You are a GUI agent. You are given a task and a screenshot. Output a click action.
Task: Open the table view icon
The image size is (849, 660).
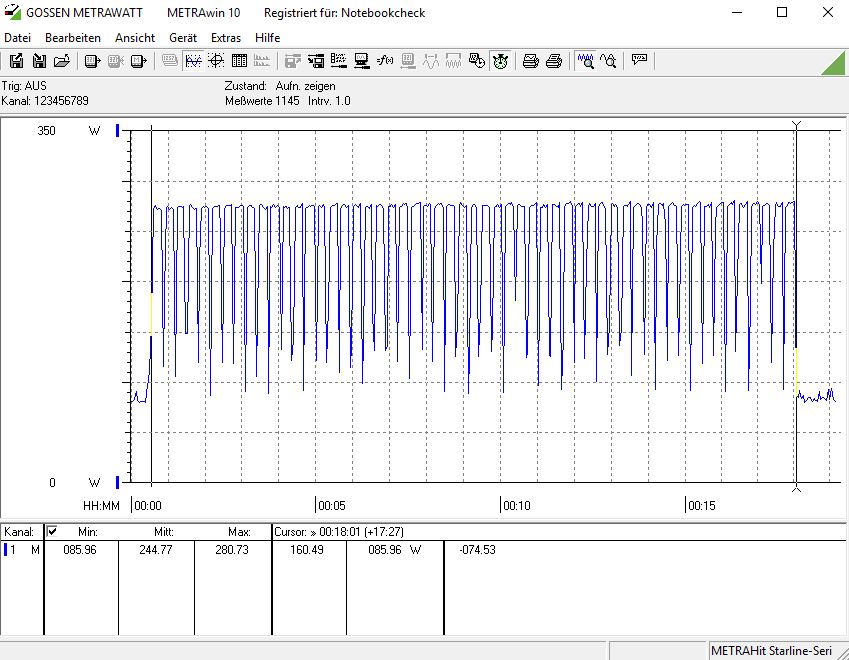coord(239,61)
